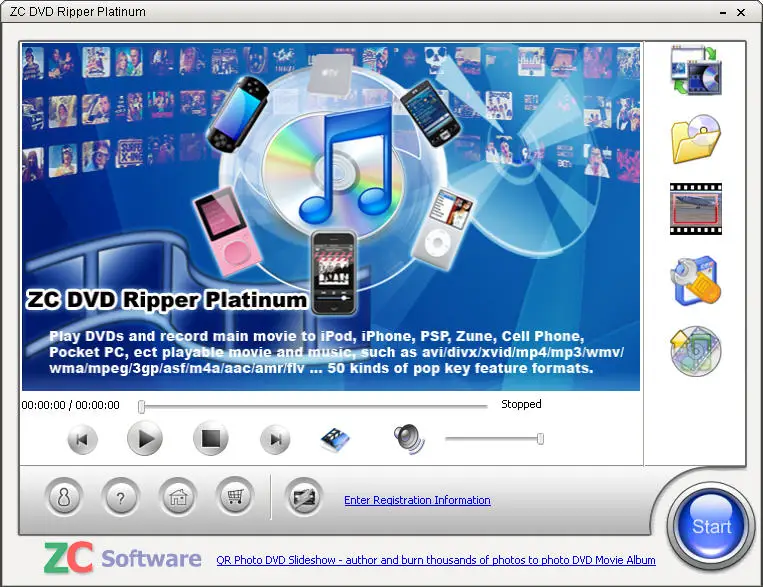
Task: Click the playback seek bar handle
Action: 141,406
